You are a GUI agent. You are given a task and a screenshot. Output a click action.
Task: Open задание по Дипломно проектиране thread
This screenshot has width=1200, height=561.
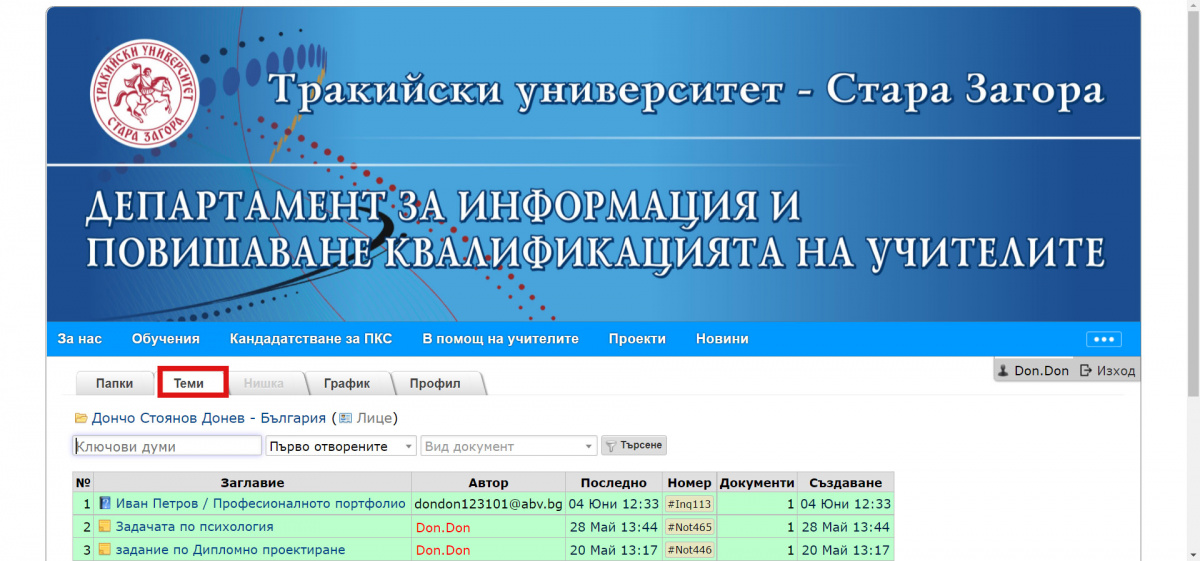230,550
